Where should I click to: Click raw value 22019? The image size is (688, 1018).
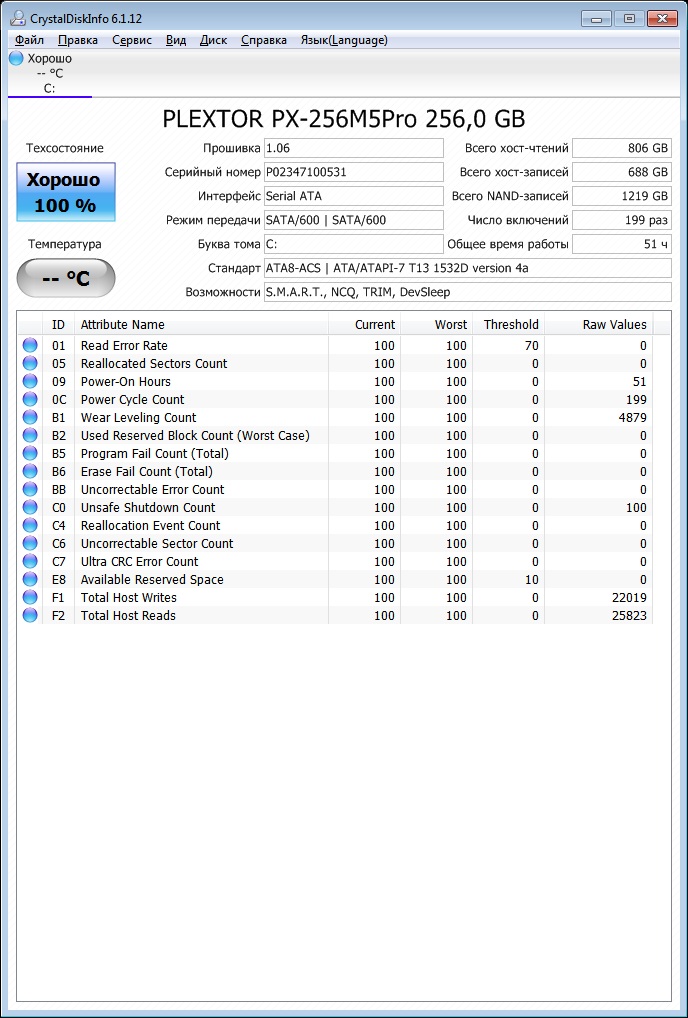[x=629, y=597]
